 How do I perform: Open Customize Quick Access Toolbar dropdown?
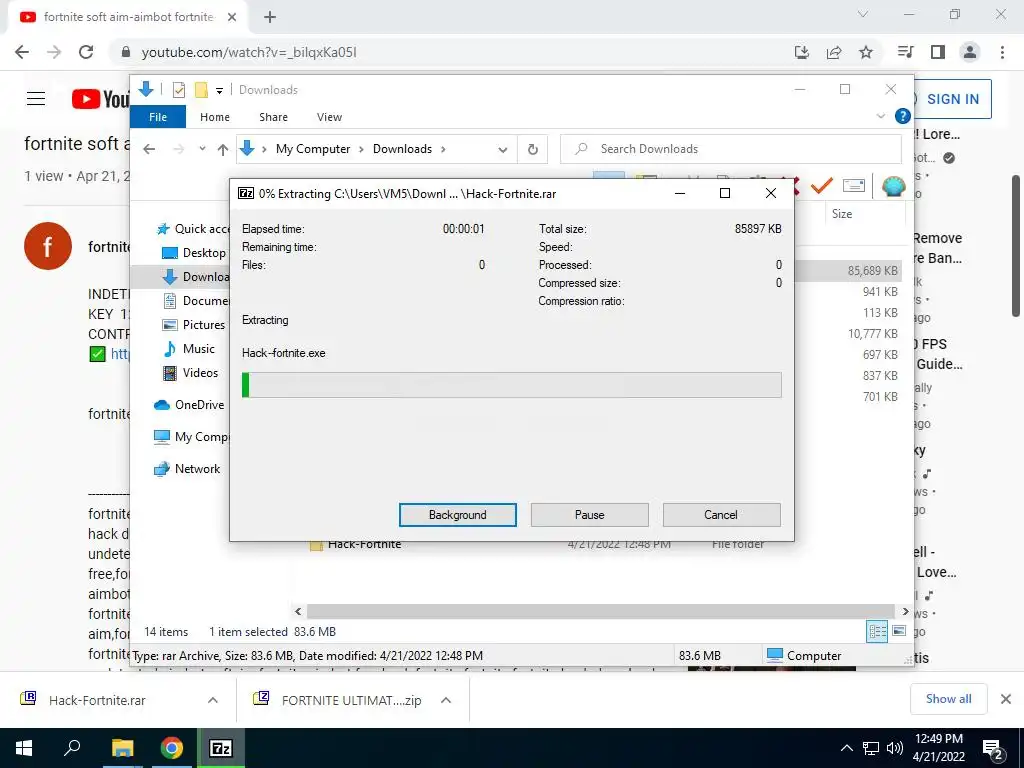tap(219, 91)
